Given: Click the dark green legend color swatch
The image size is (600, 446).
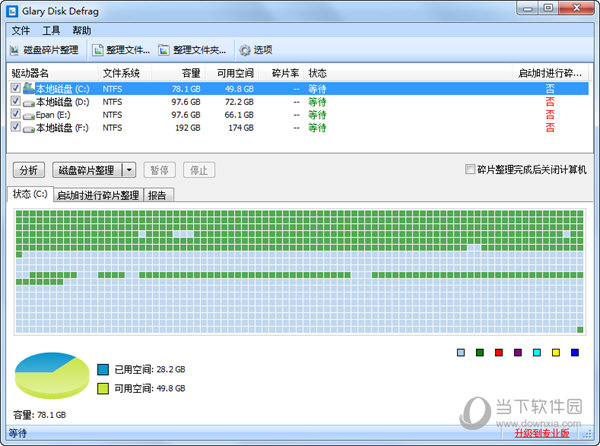Looking at the screenshot, I should 480,352.
